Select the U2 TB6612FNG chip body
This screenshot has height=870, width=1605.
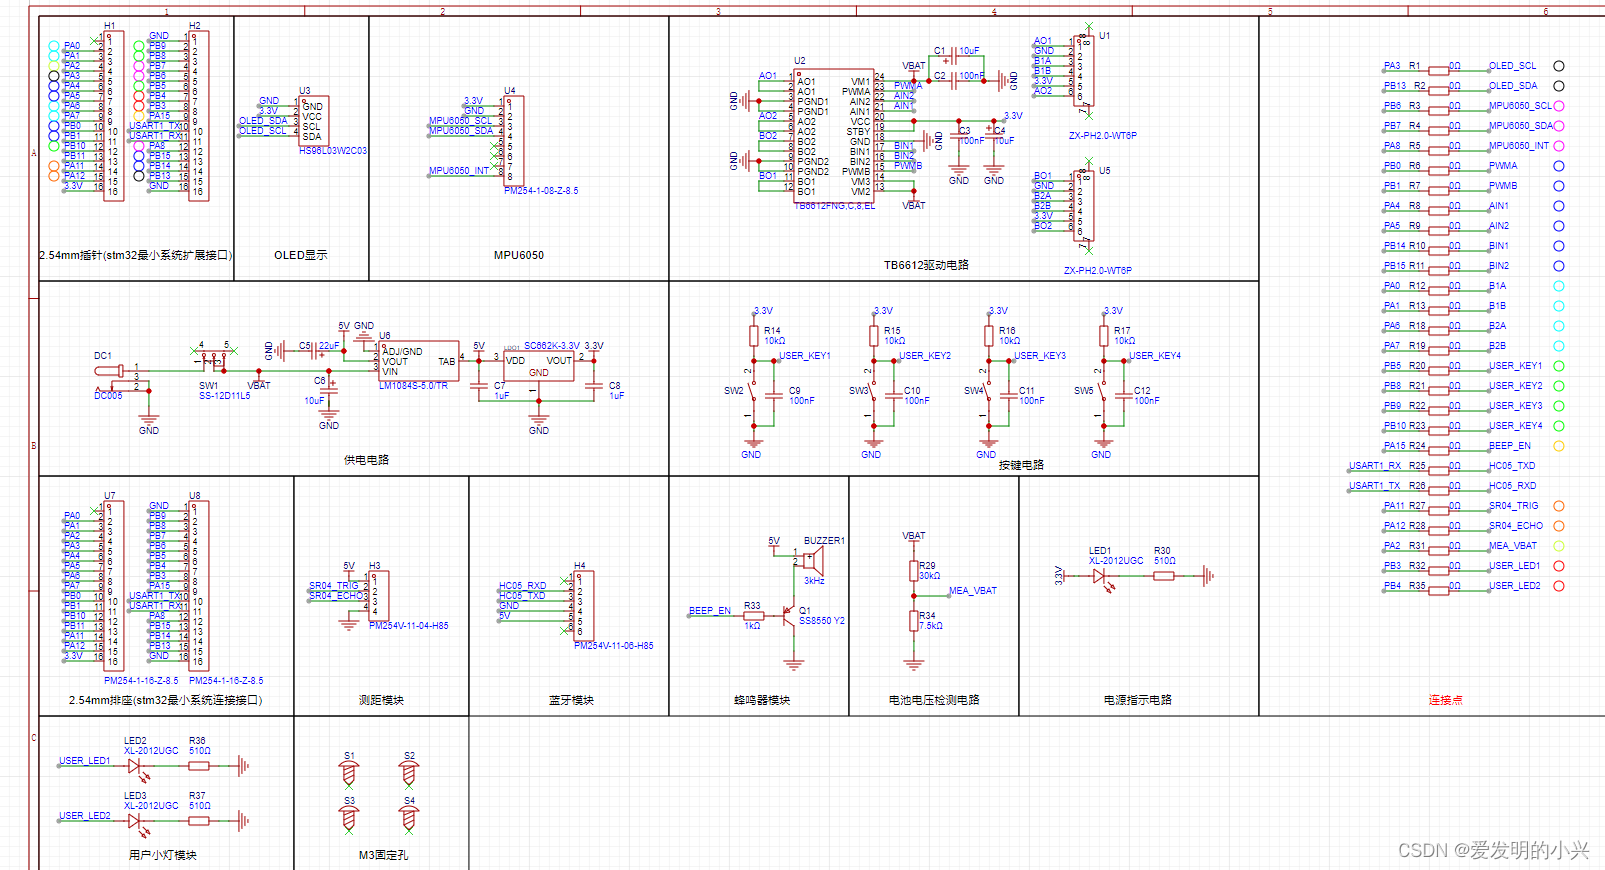[834, 135]
